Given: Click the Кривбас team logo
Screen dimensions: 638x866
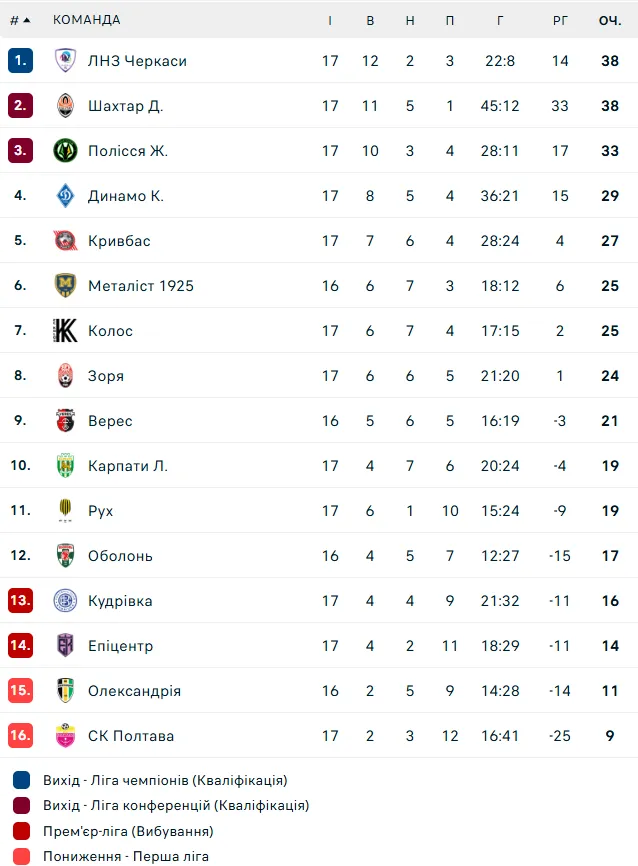Looking at the screenshot, I should click(x=65, y=241).
